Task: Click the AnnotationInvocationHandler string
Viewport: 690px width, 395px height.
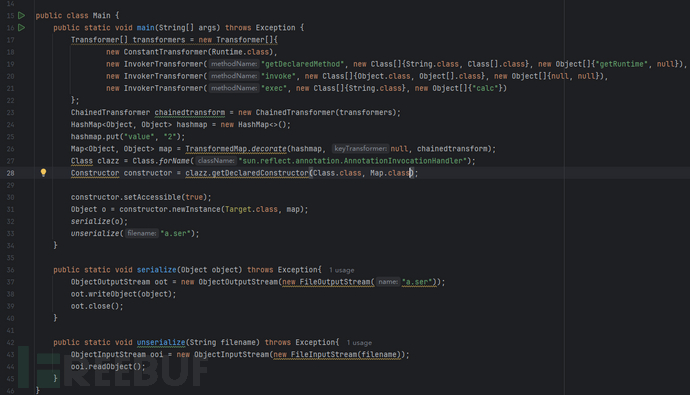Action: [x=353, y=161]
